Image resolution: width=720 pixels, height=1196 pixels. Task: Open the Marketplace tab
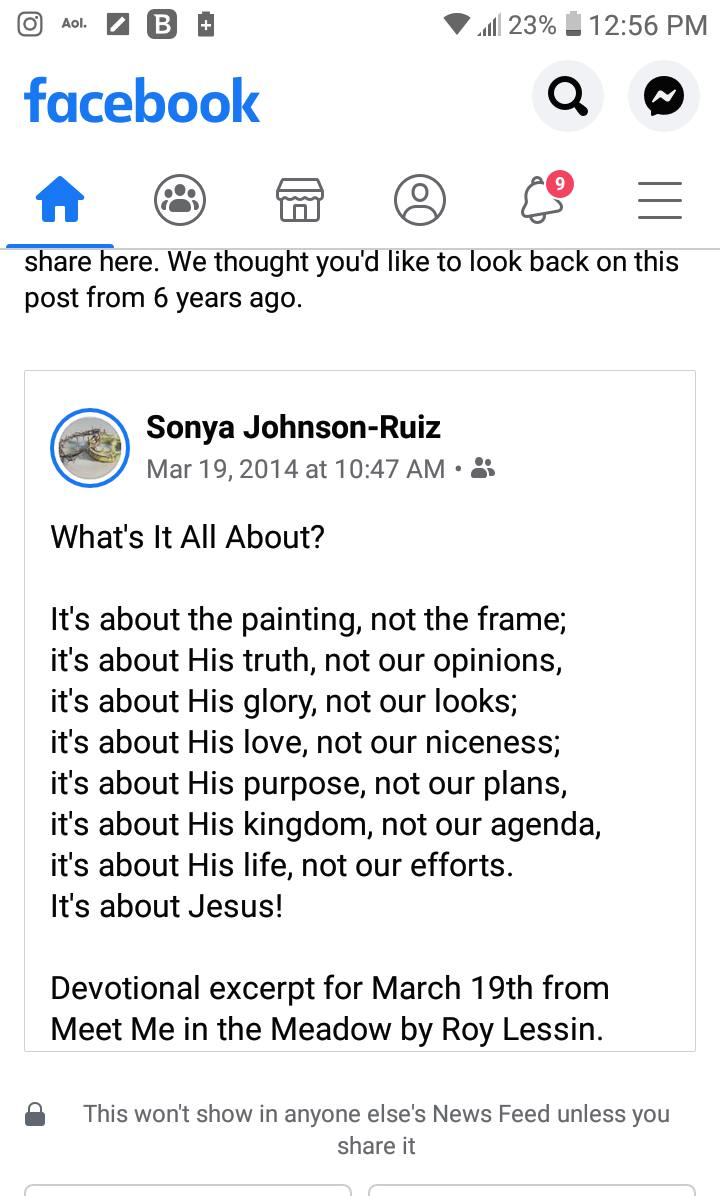[300, 200]
